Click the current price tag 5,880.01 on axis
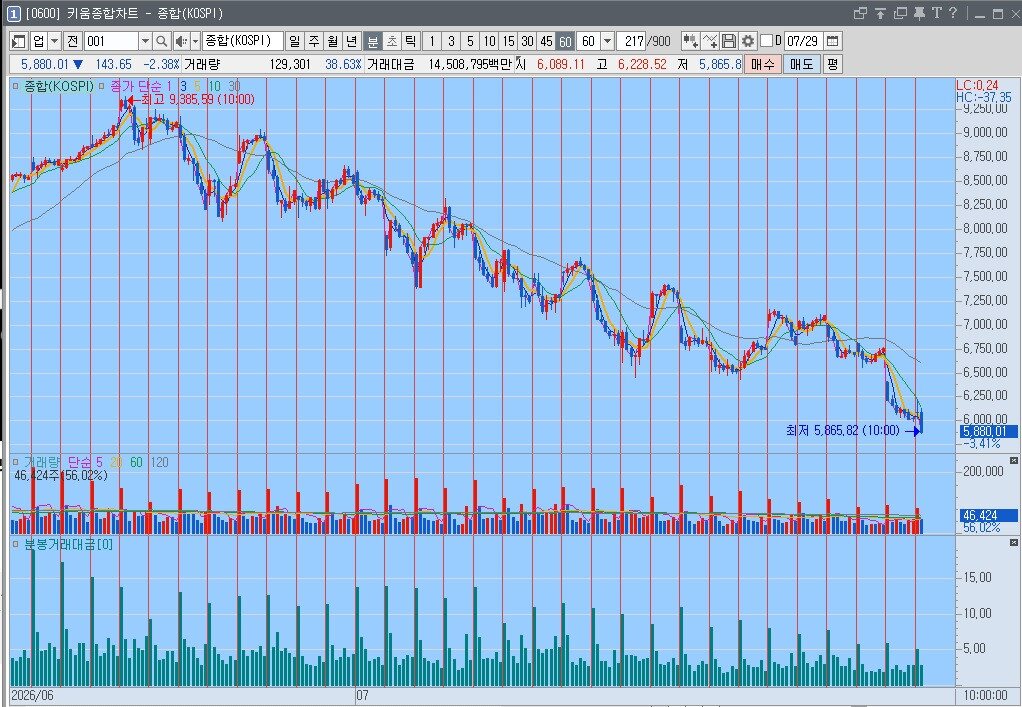1022x707 pixels. click(x=988, y=431)
